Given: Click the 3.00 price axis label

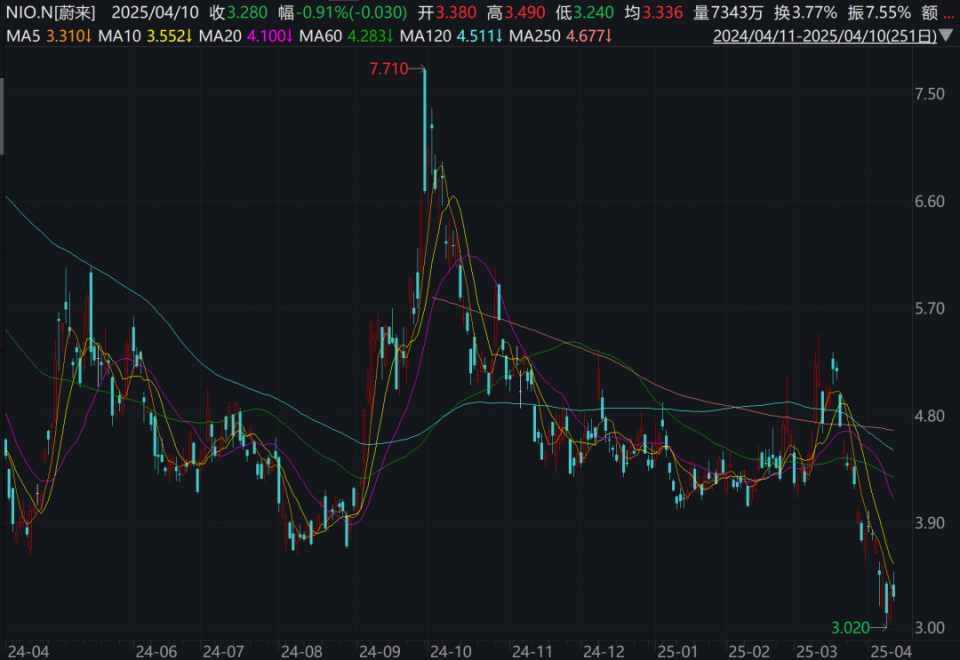Looking at the screenshot, I should click(929, 628).
